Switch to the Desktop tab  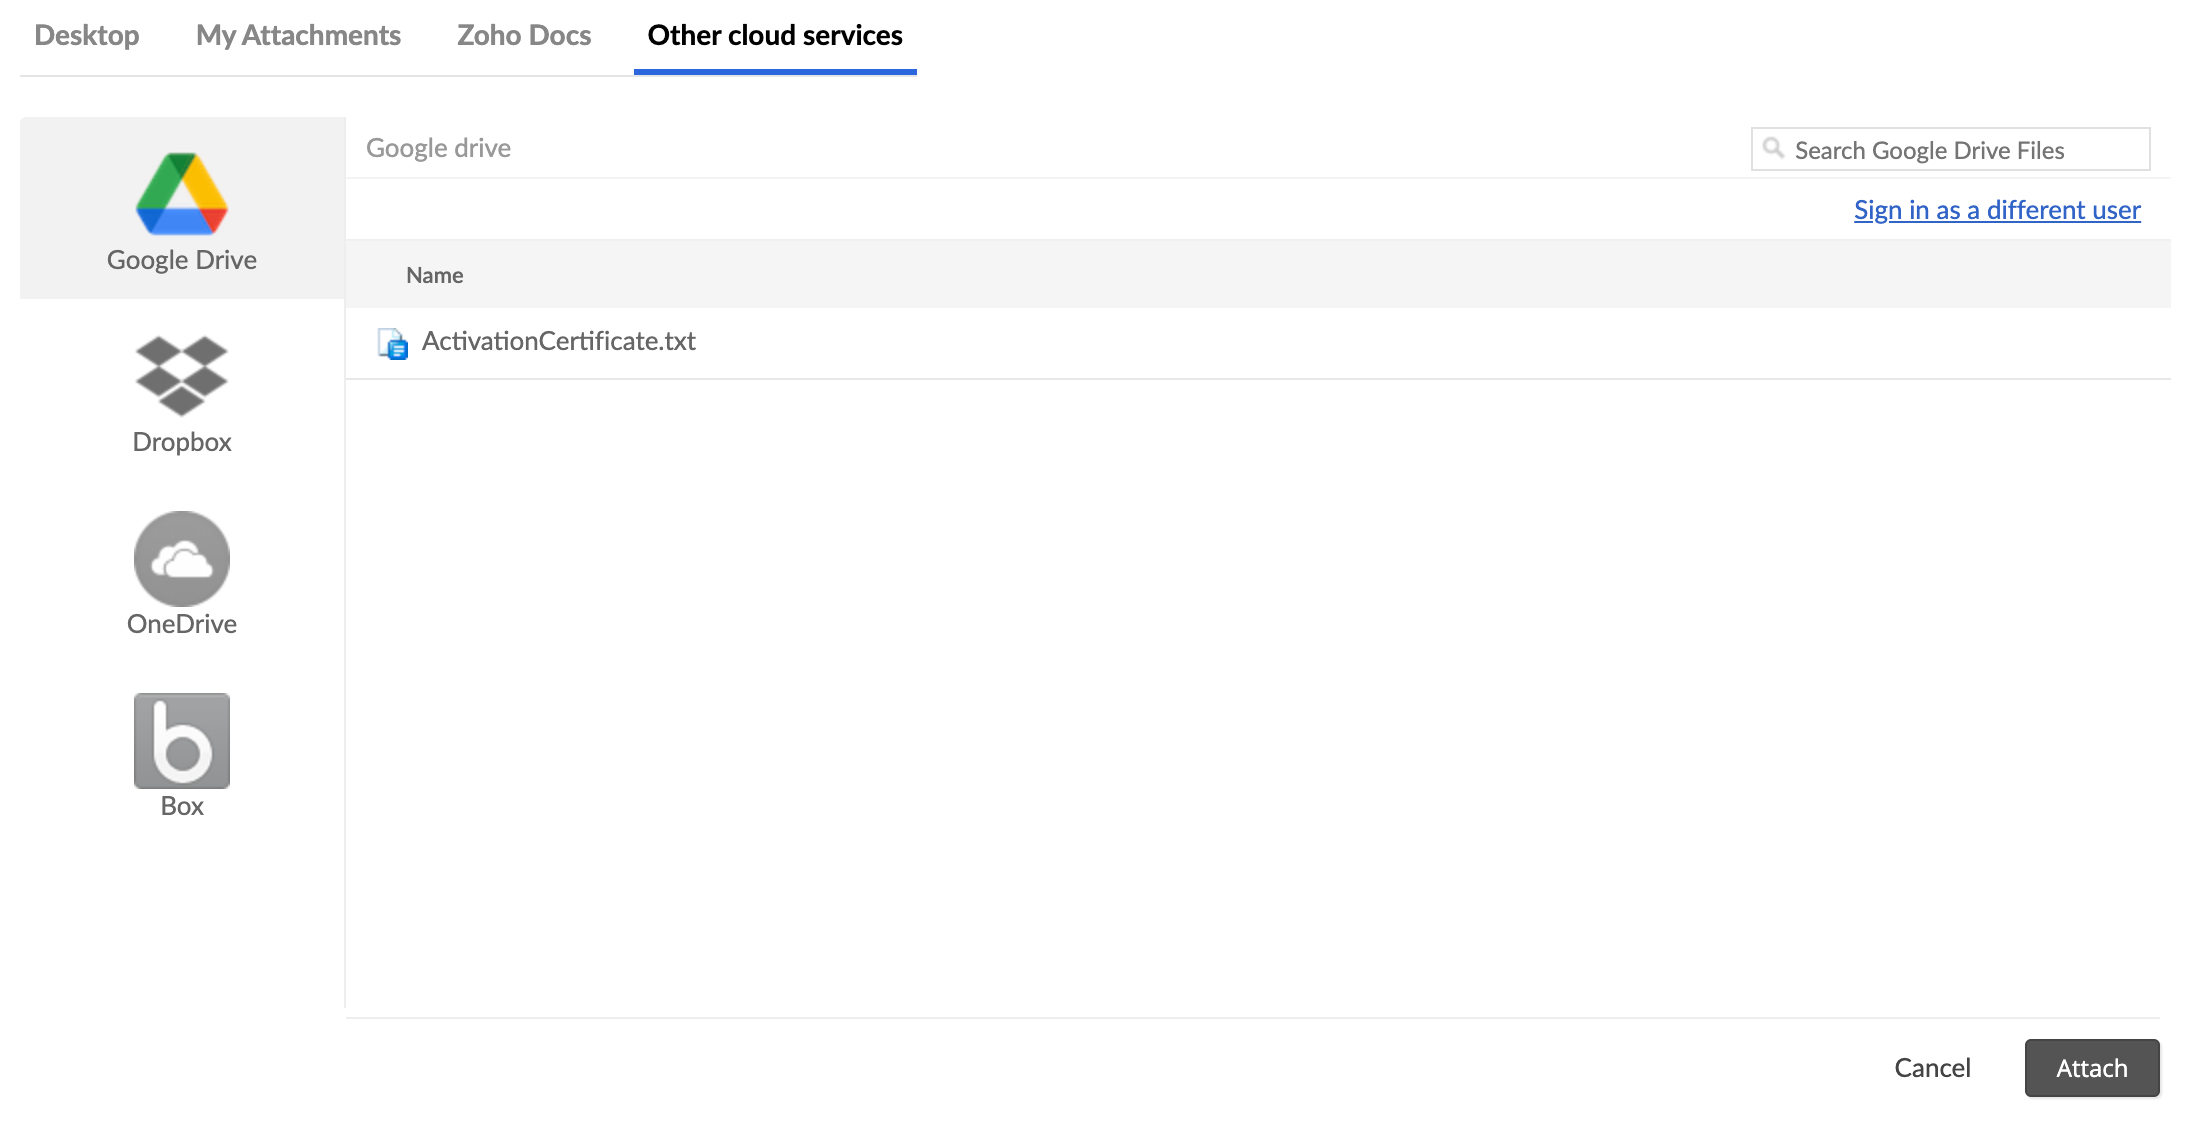tap(87, 36)
